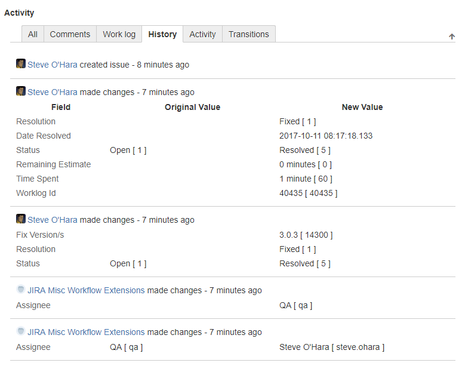The image size is (462, 365).
Task: Open last JIRA Misc Workflow Extensions link
Action: click(x=86, y=332)
